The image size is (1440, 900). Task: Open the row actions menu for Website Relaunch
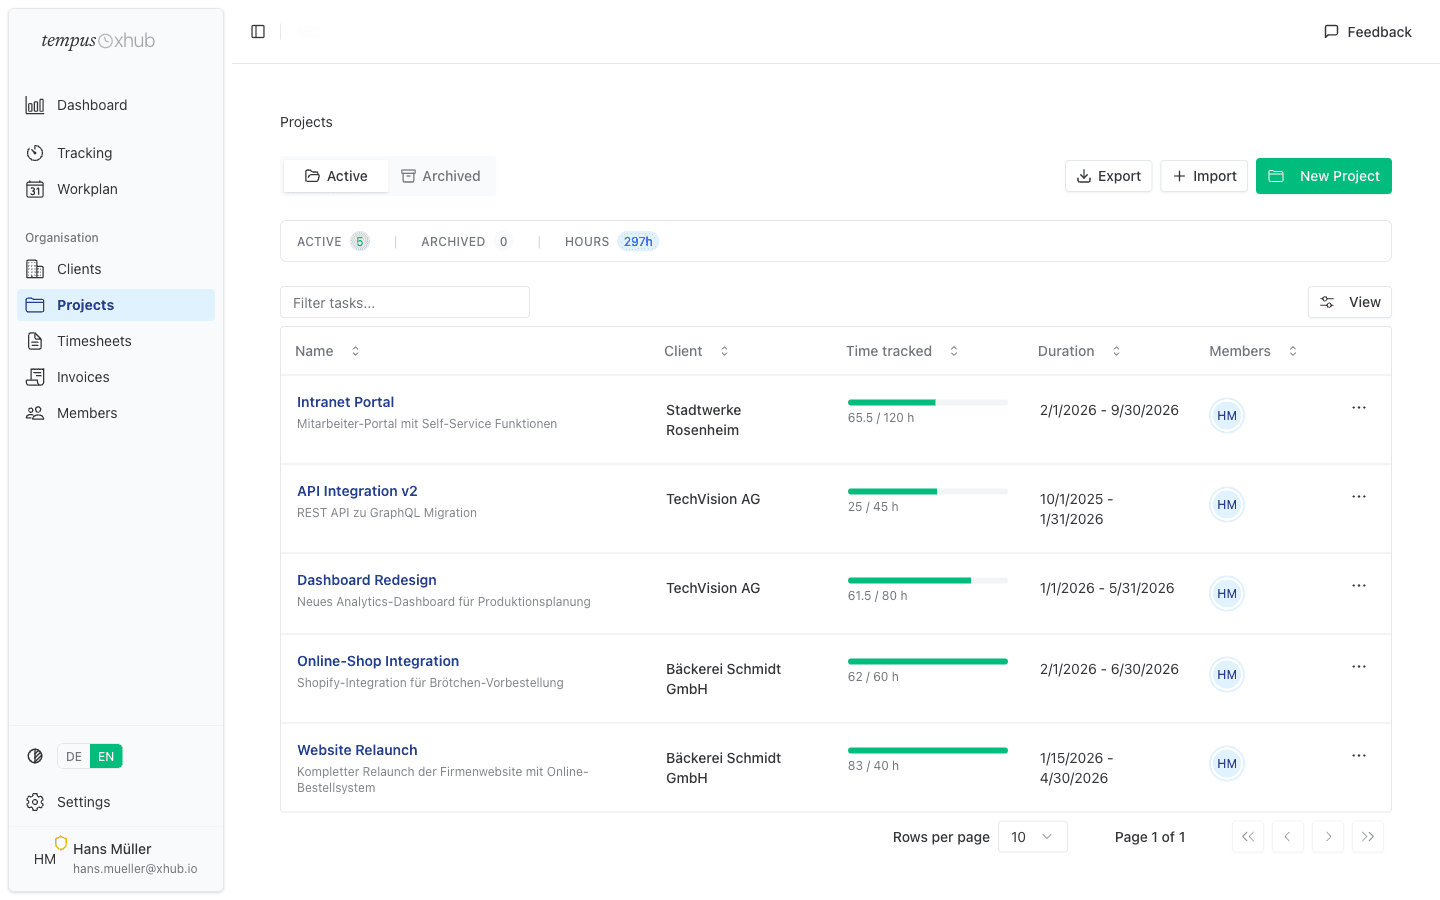tap(1359, 755)
